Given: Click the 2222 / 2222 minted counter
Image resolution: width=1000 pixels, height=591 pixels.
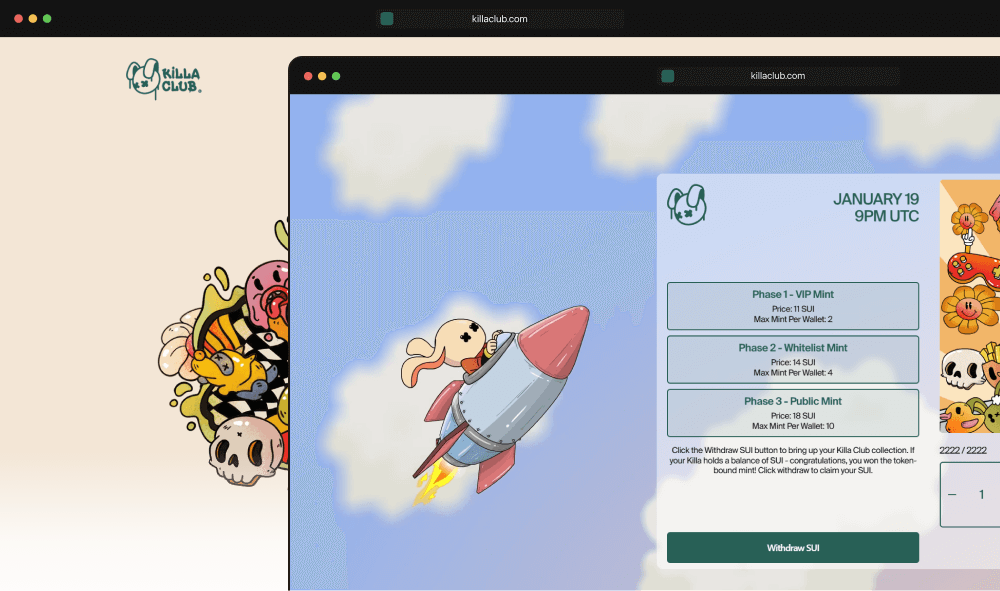Looking at the screenshot, I should pos(964,451).
